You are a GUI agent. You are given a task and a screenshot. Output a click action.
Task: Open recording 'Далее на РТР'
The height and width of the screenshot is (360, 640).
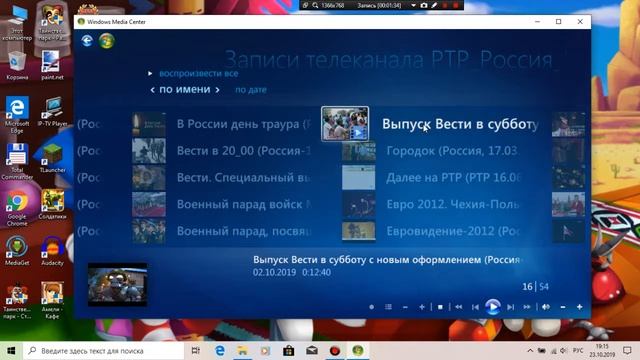coord(453,178)
